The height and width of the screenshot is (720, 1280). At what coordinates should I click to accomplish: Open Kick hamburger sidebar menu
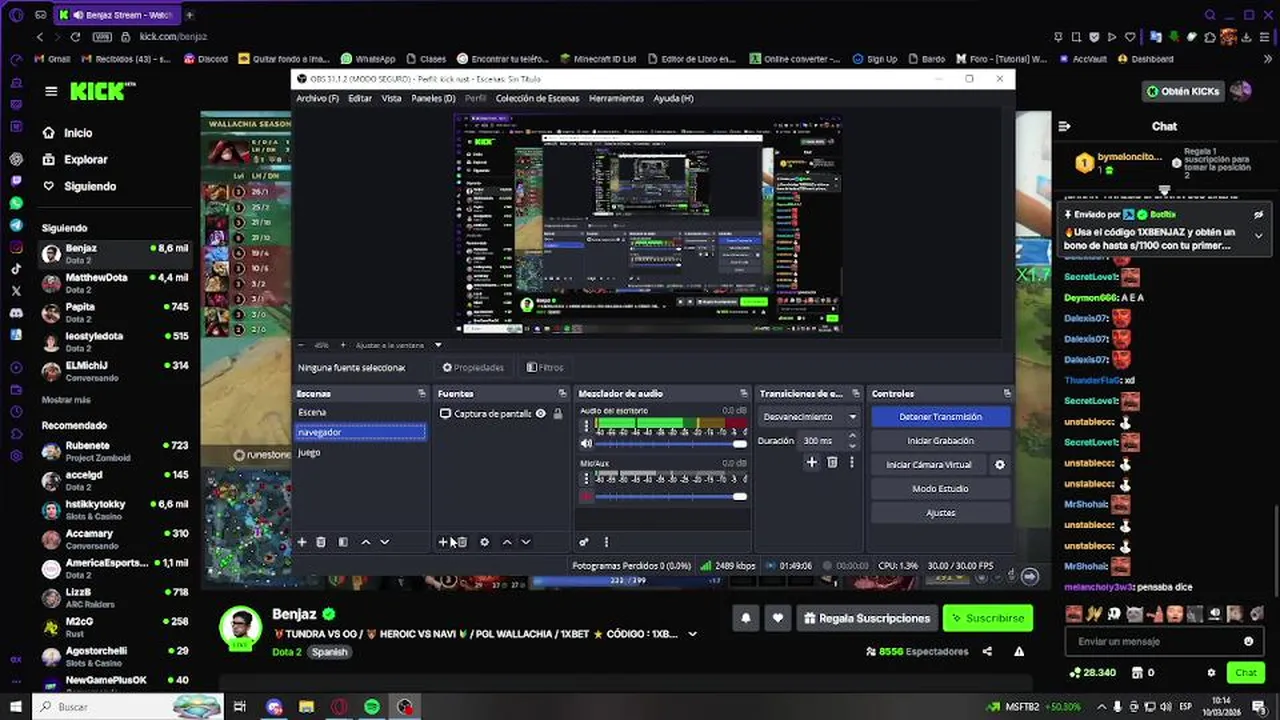51,91
